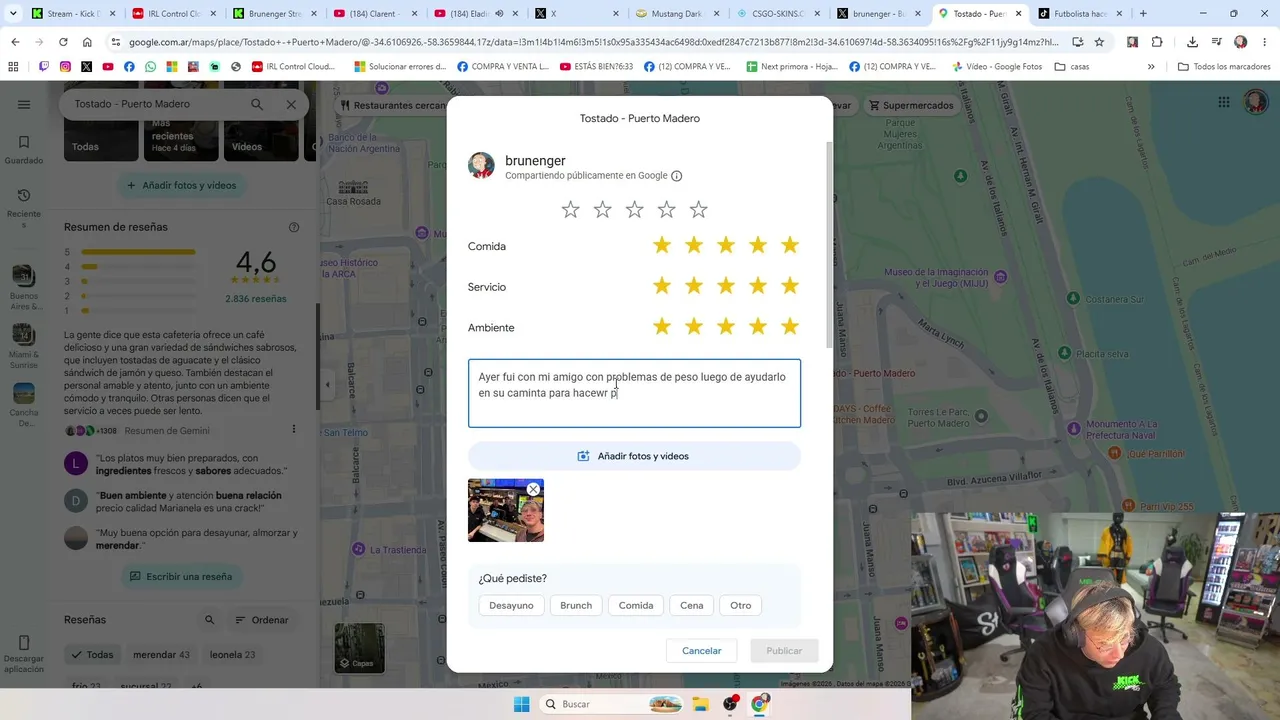1280x720 pixels.
Task: Open the WhatsApp bookmark icon
Action: tap(151, 67)
